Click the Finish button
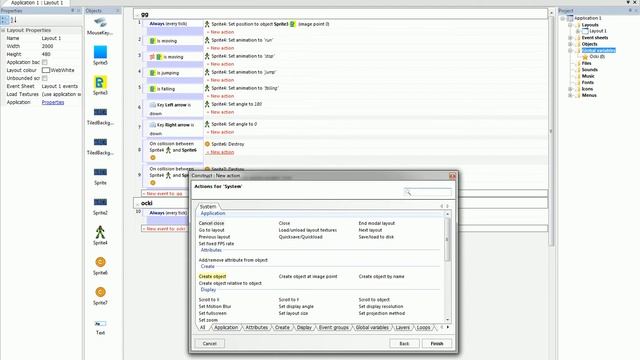The height and width of the screenshot is (360, 640). (x=437, y=344)
